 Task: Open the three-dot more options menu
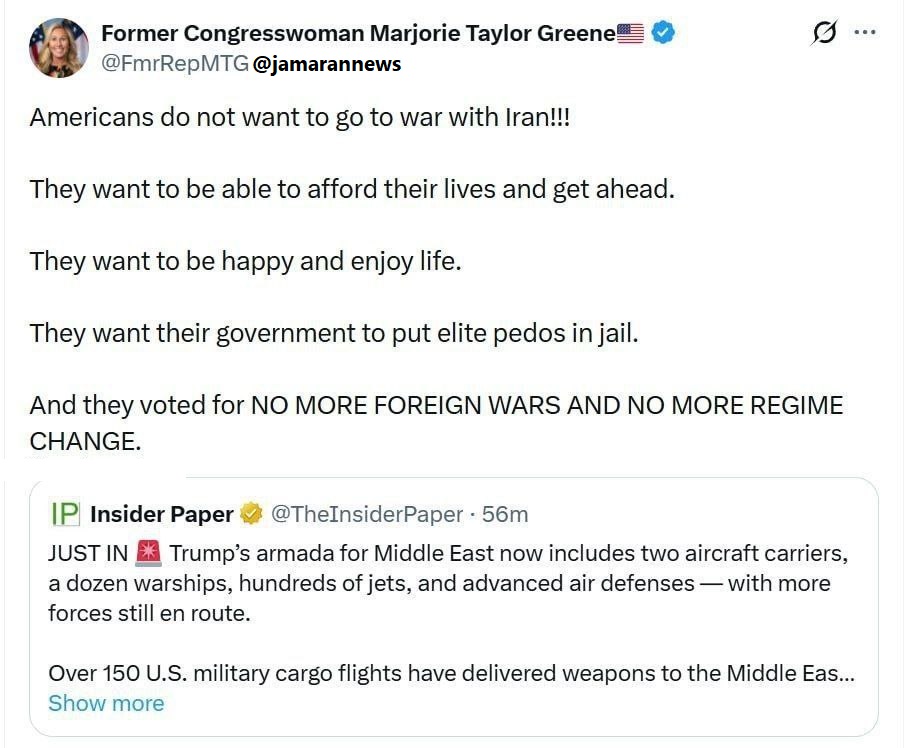864,32
